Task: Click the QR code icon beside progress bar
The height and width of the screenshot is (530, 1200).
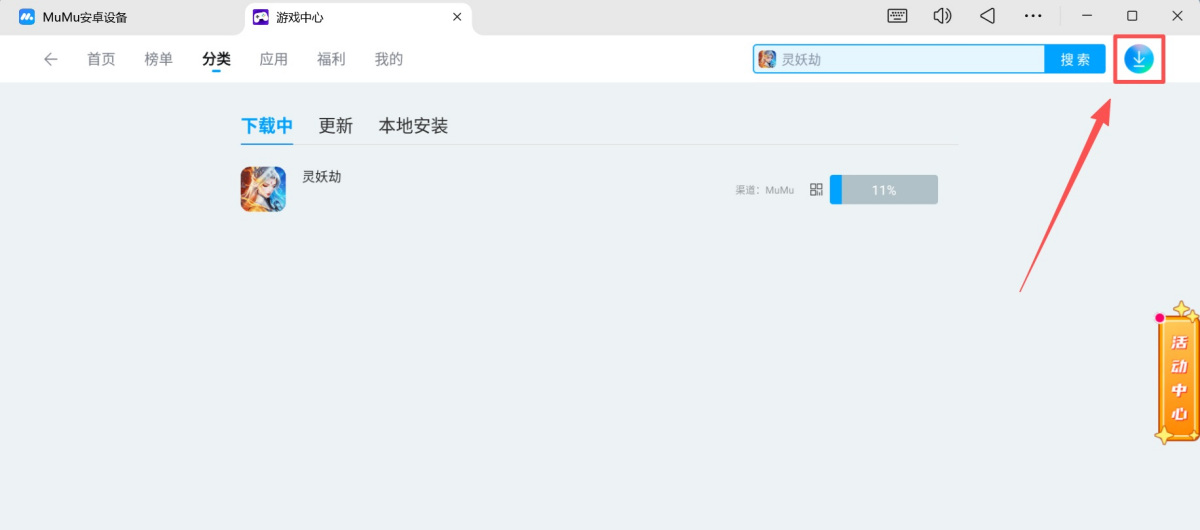Action: 816,189
